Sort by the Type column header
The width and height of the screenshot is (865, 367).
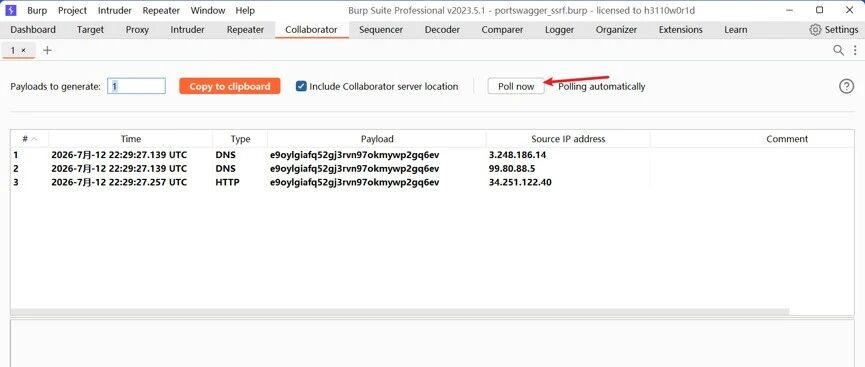point(240,139)
